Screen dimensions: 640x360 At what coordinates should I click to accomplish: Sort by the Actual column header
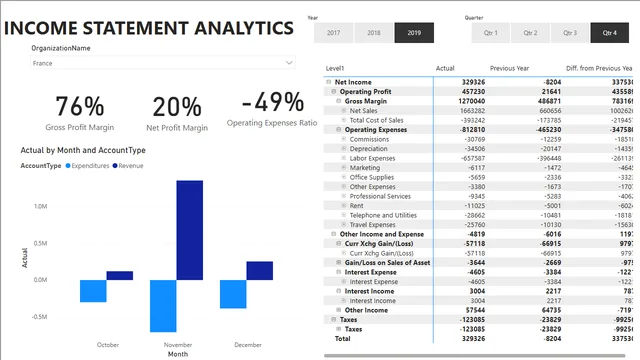coord(445,68)
